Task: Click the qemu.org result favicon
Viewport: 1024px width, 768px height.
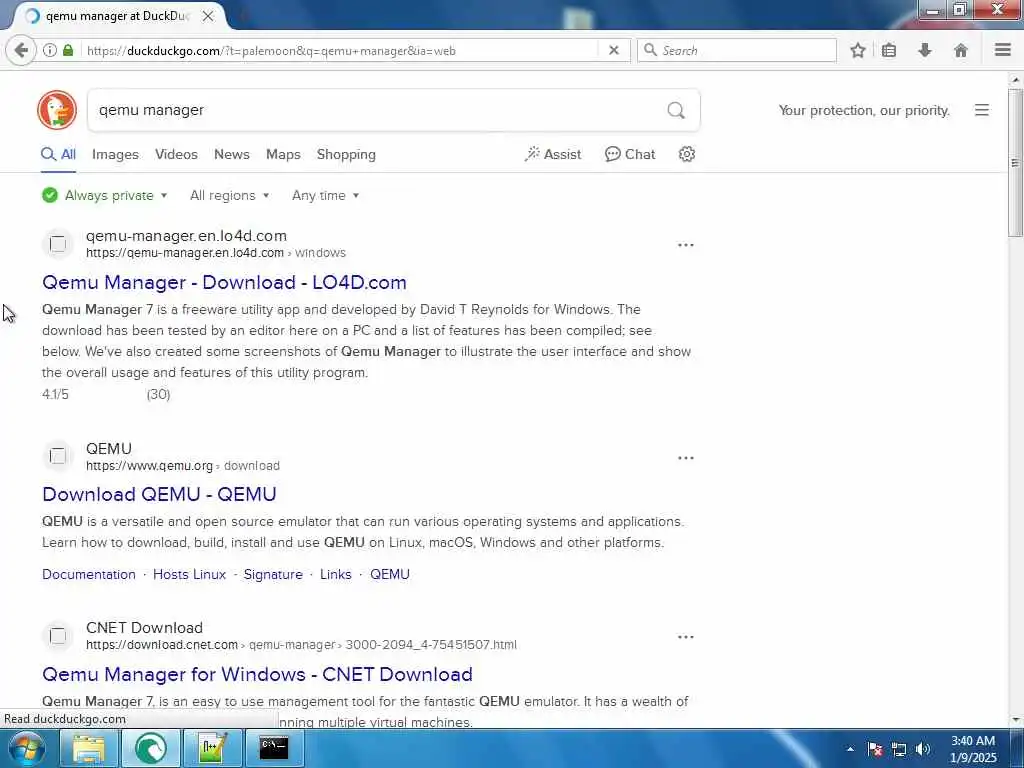Action: (x=57, y=456)
